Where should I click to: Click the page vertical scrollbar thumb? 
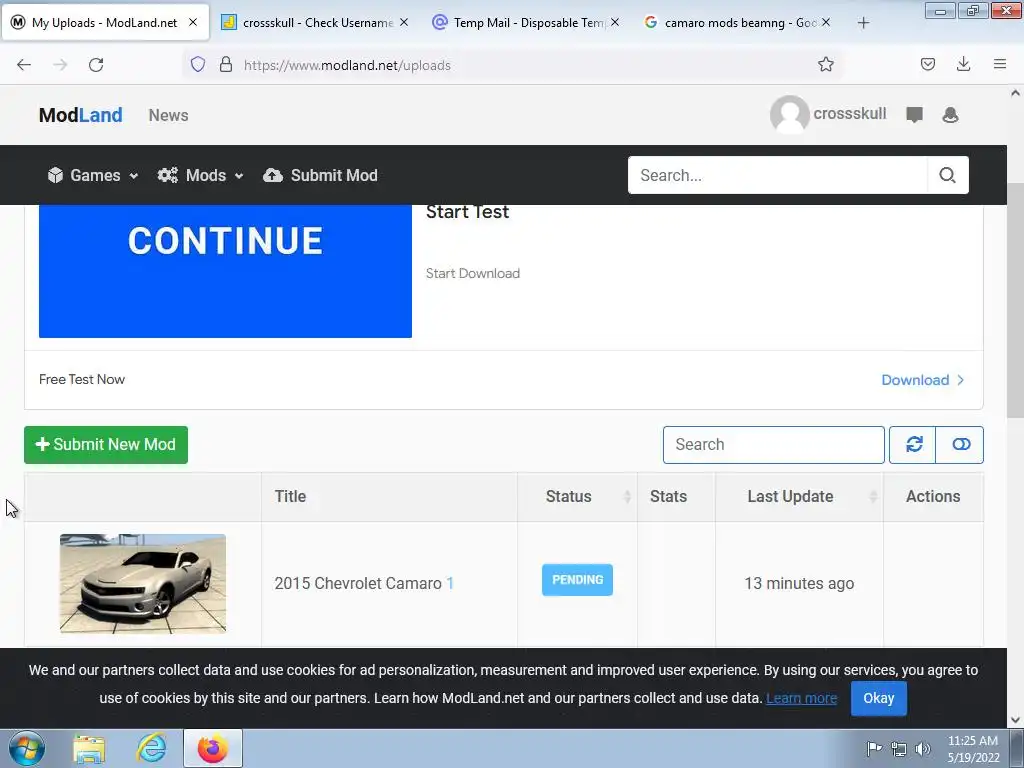point(1015,300)
